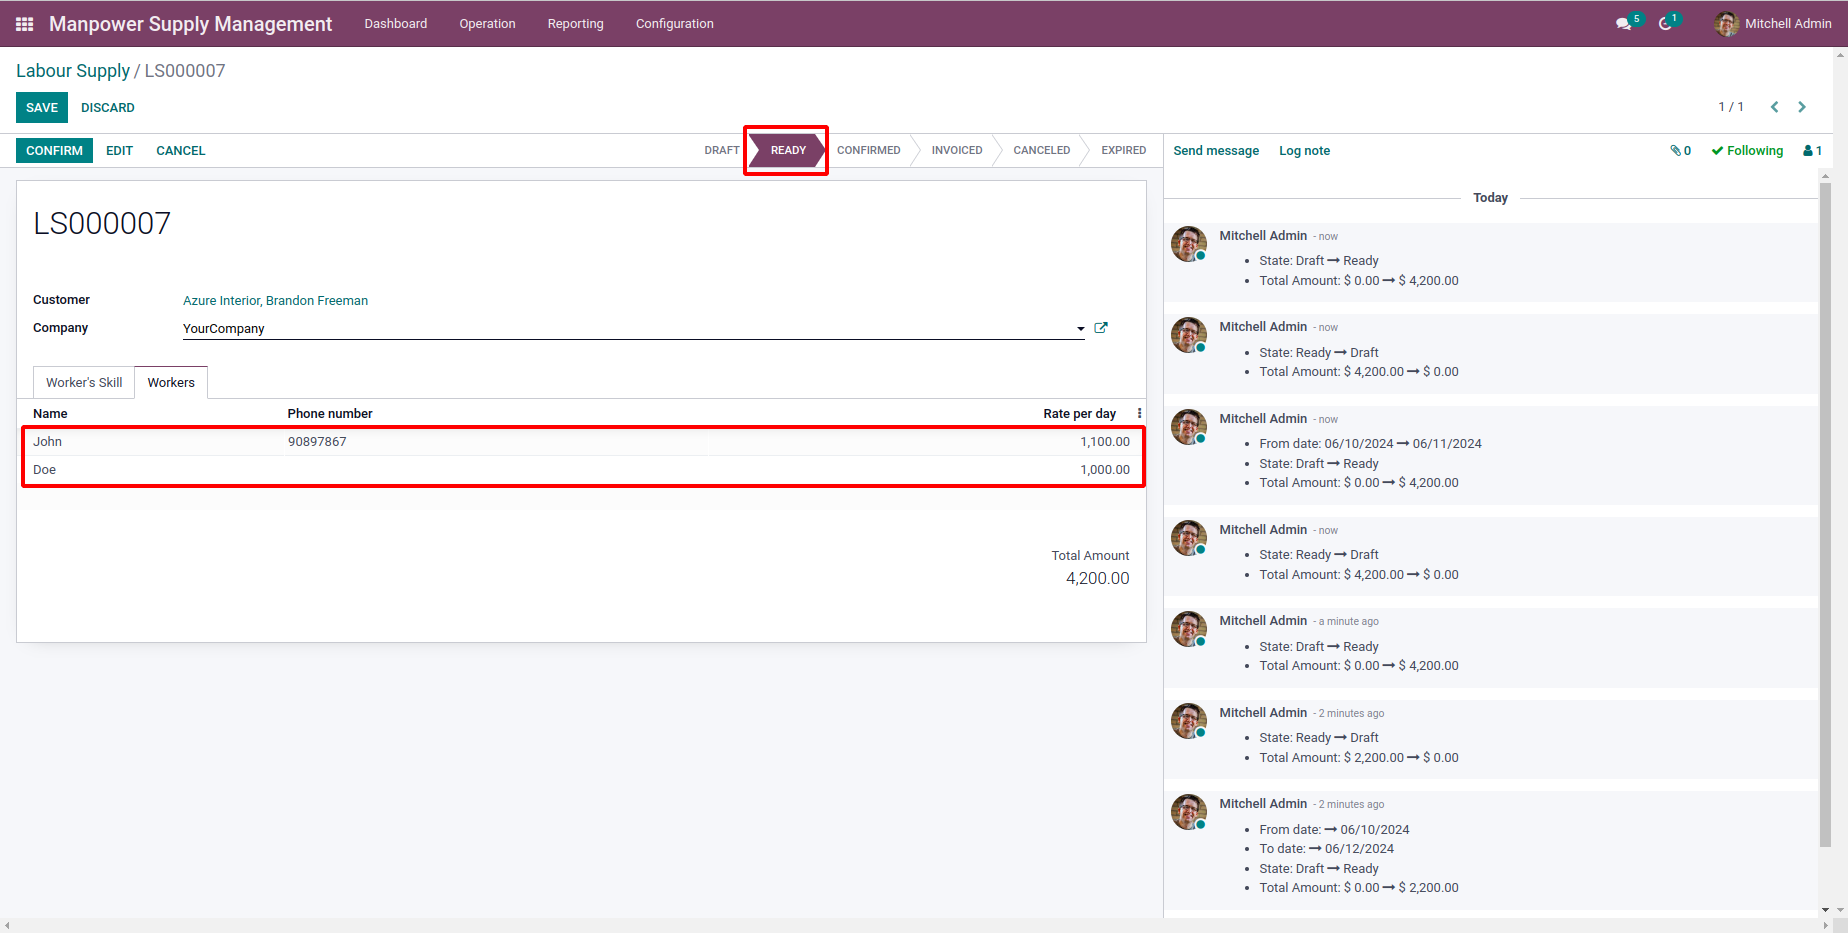Image resolution: width=1848 pixels, height=933 pixels.
Task: Toggle the Following subscription
Action: [x=1747, y=151]
